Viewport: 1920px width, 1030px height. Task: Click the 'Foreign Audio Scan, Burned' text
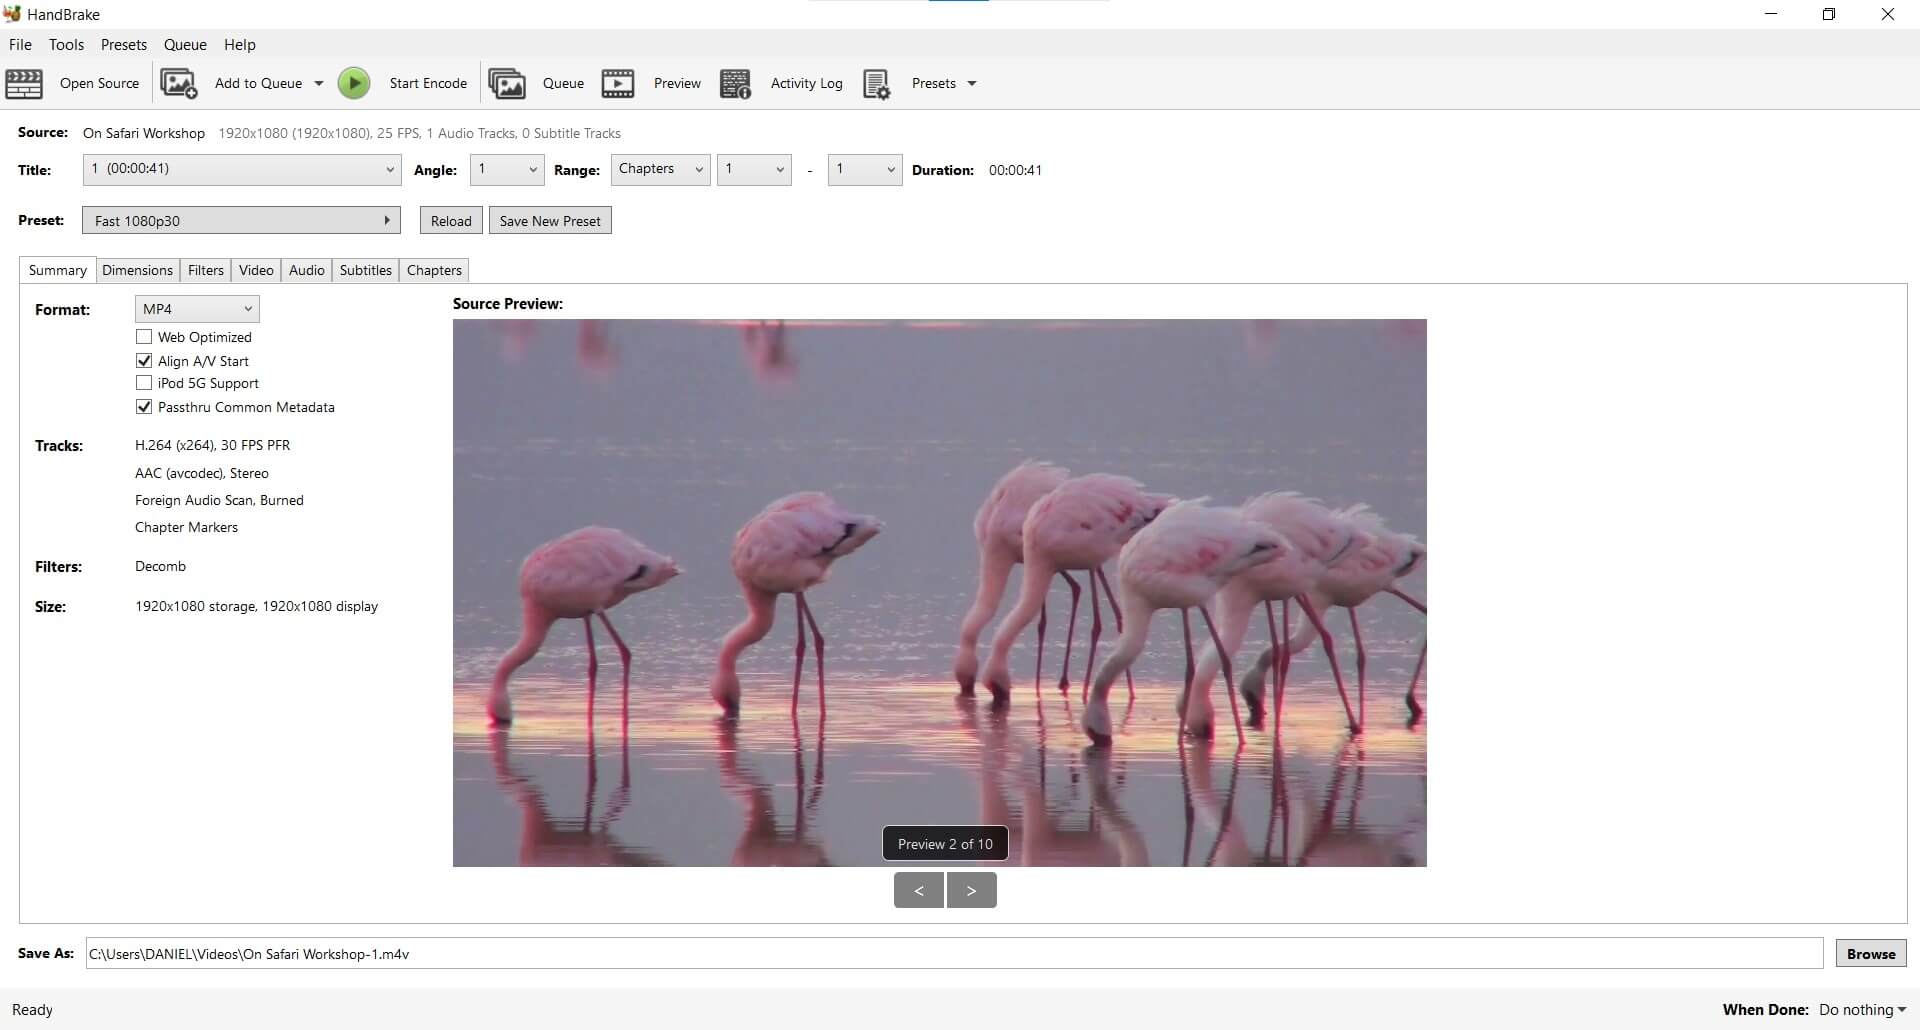click(219, 500)
